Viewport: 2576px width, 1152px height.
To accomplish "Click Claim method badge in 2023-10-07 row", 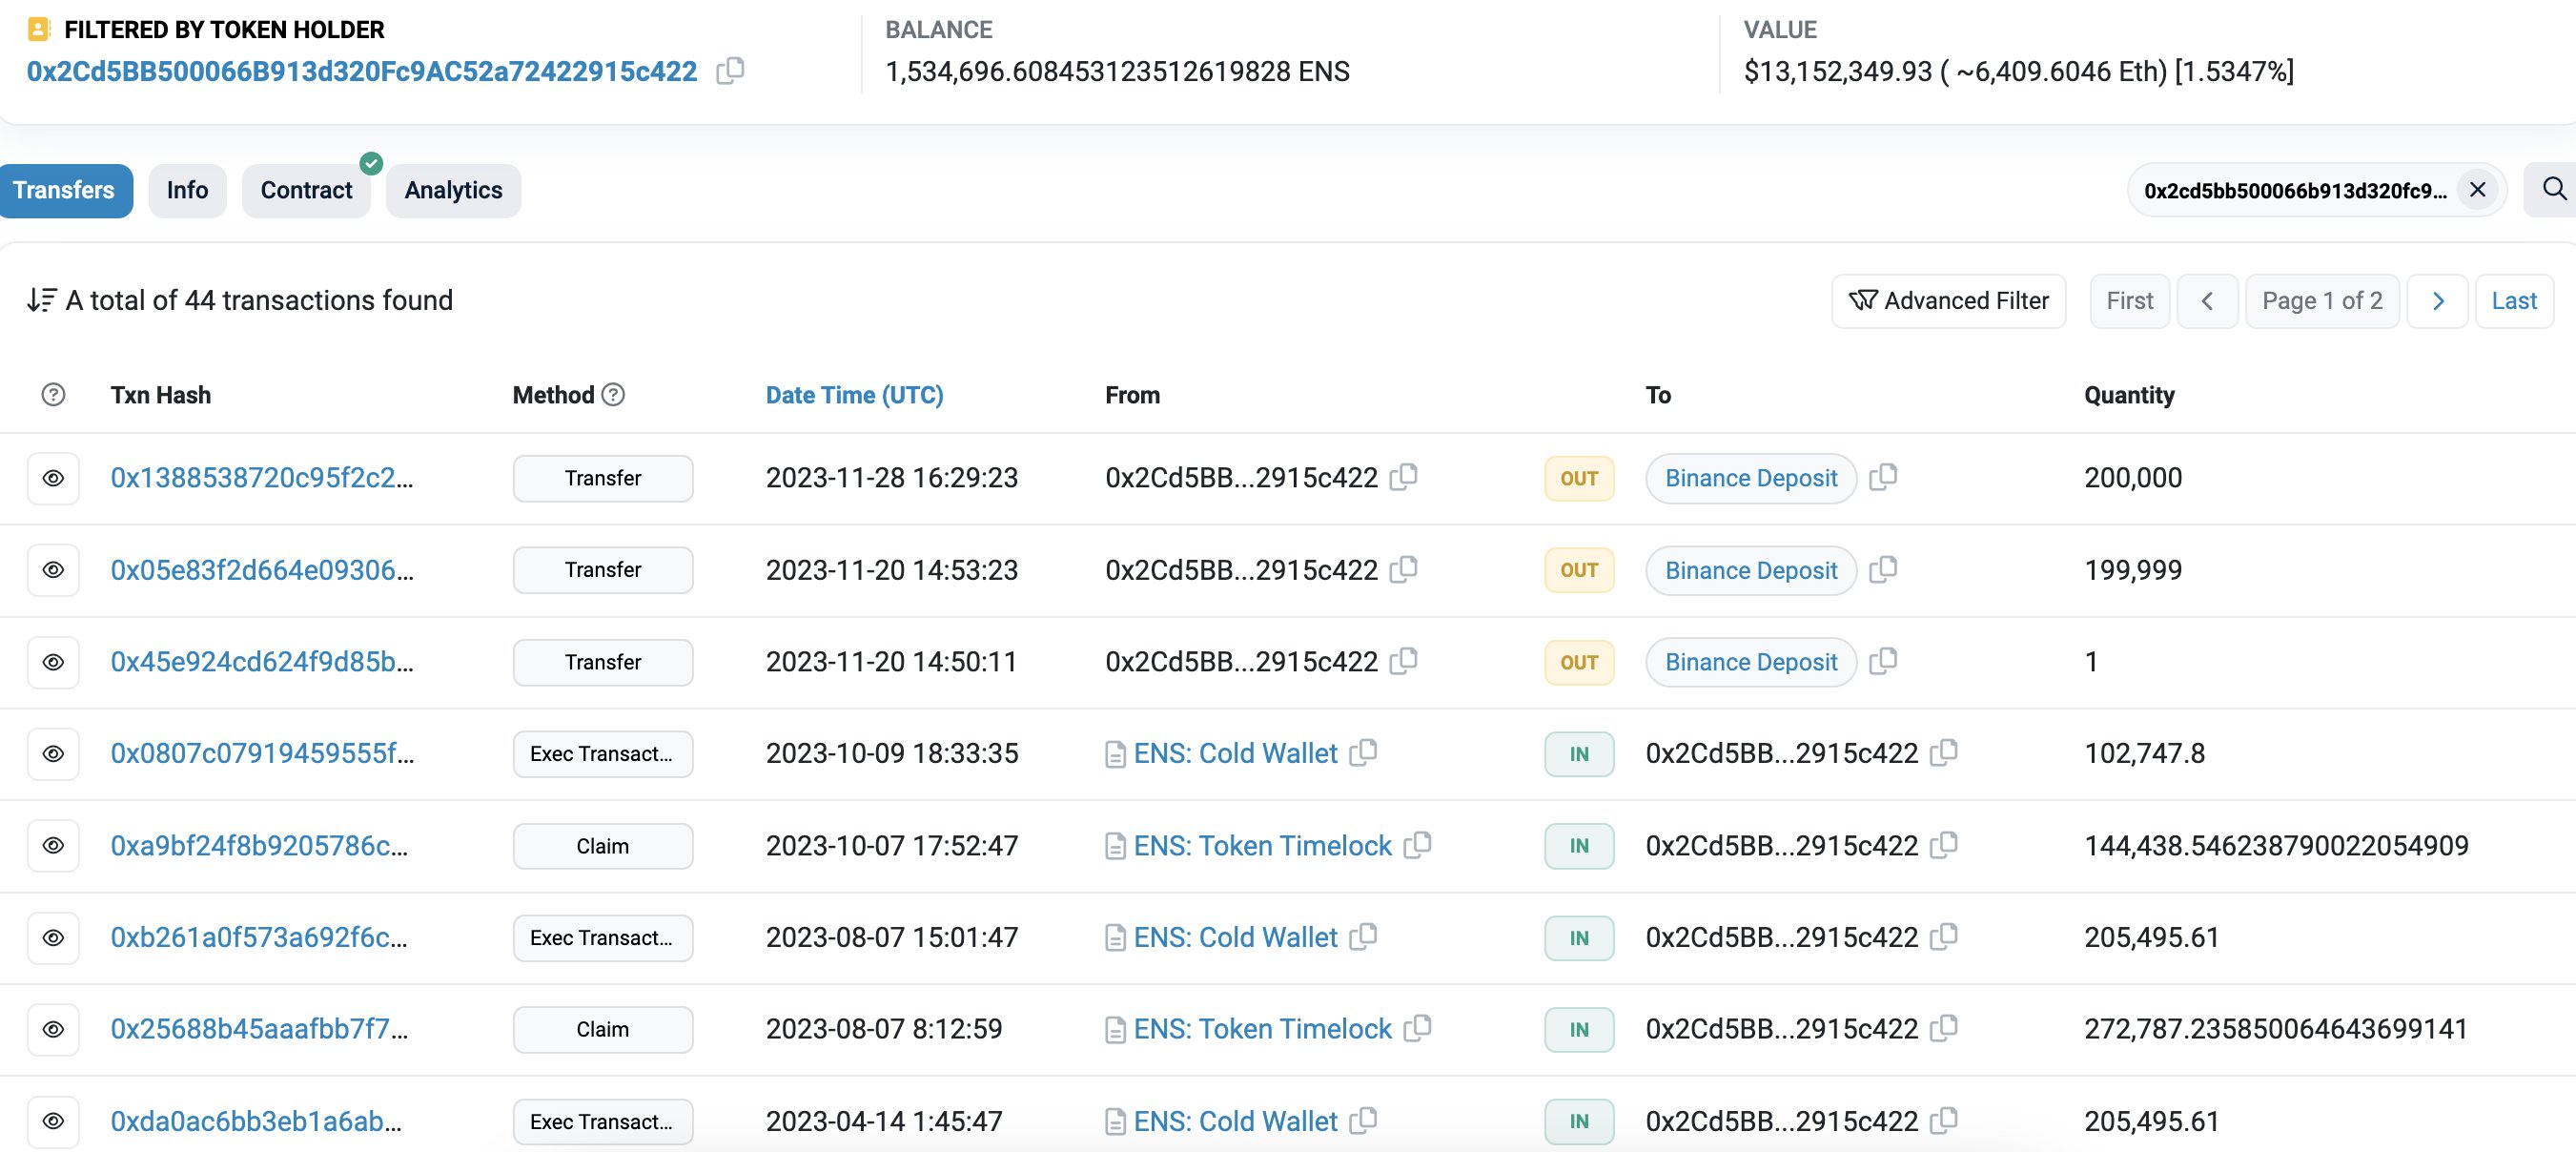I will pyautogui.click(x=603, y=846).
